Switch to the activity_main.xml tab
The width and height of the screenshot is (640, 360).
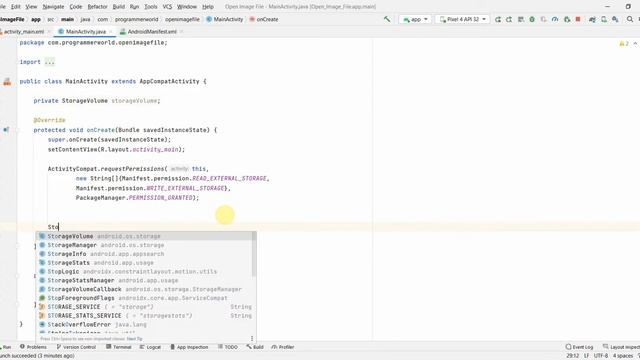coord(24,31)
